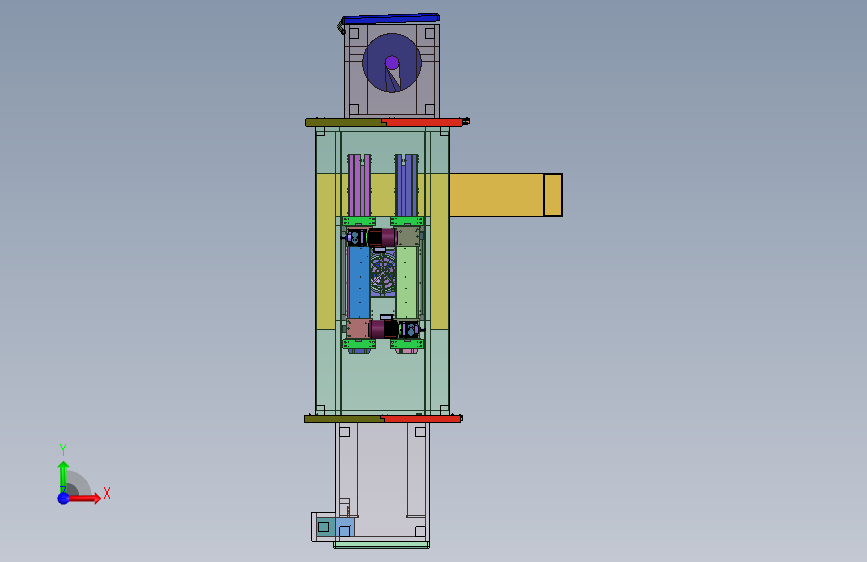Click the red X axis arrow of the triad
This screenshot has height=562, width=867.
(85, 498)
